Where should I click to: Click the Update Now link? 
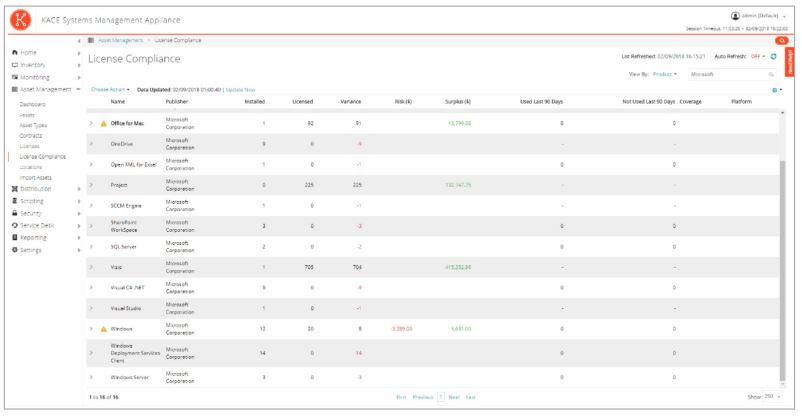click(240, 90)
